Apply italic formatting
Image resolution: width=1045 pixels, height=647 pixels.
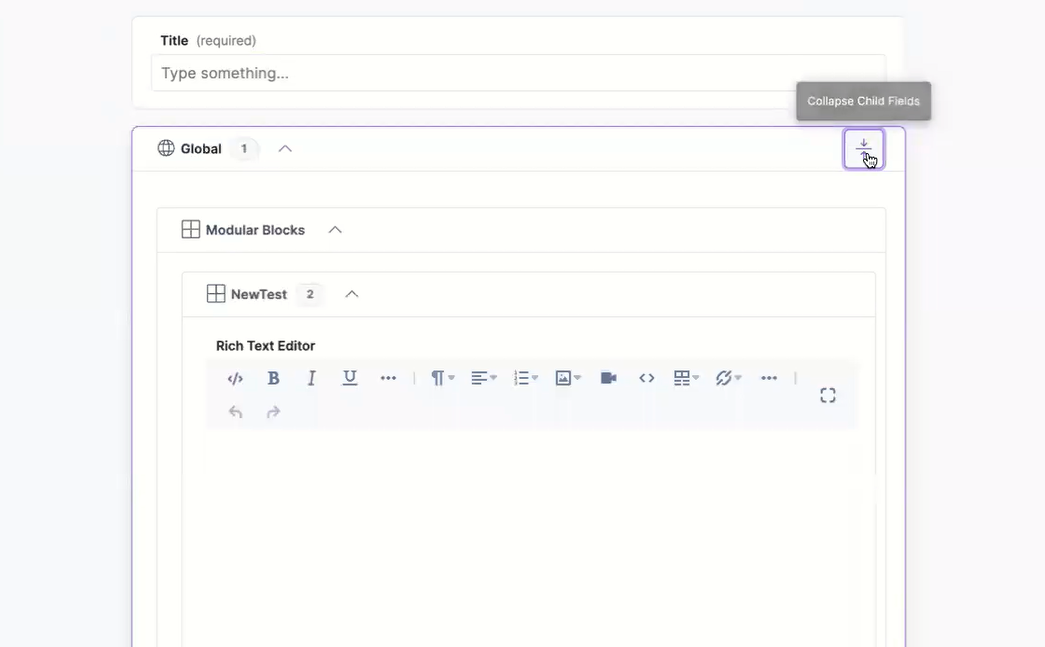point(311,378)
